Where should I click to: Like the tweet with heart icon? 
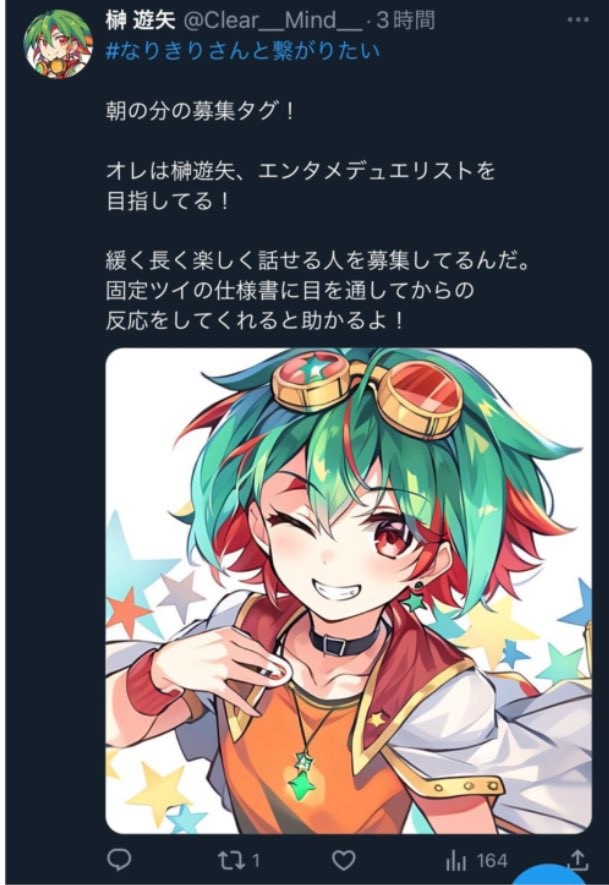pos(343,861)
